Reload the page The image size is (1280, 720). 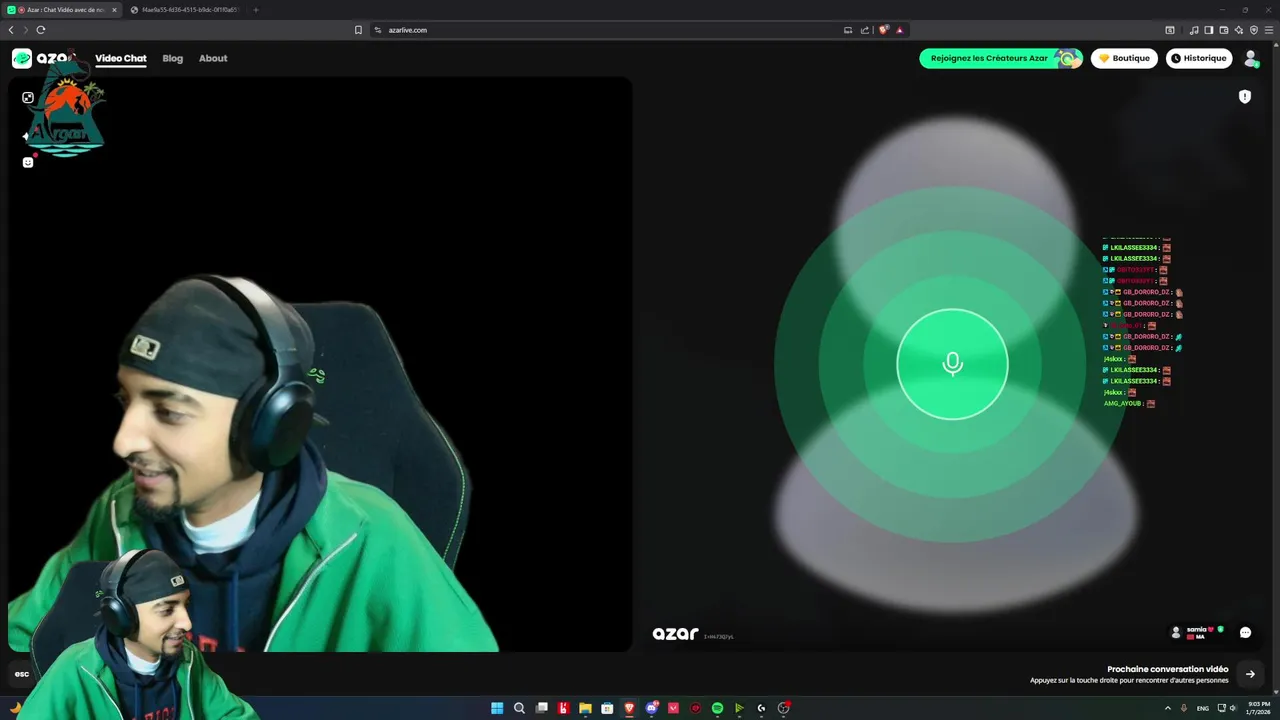[x=41, y=30]
